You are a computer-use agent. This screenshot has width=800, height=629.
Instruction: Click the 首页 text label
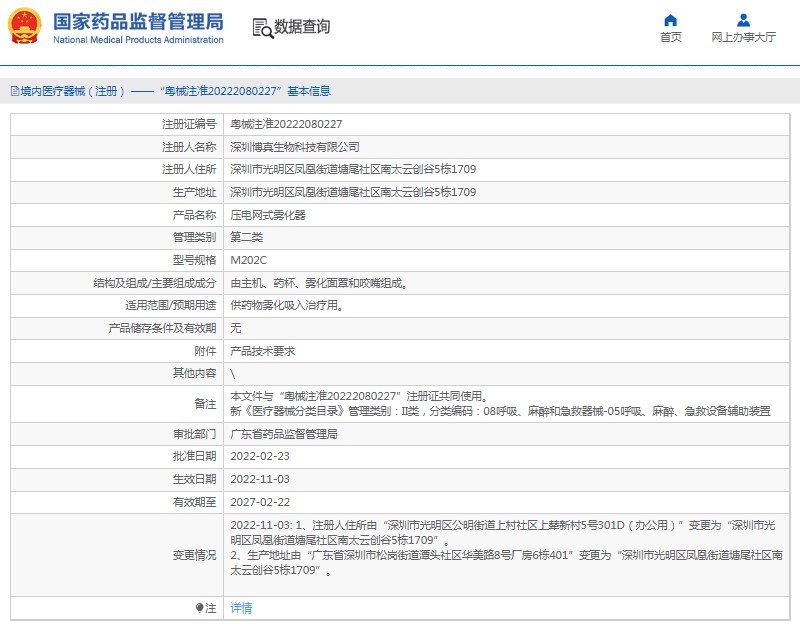click(671, 38)
